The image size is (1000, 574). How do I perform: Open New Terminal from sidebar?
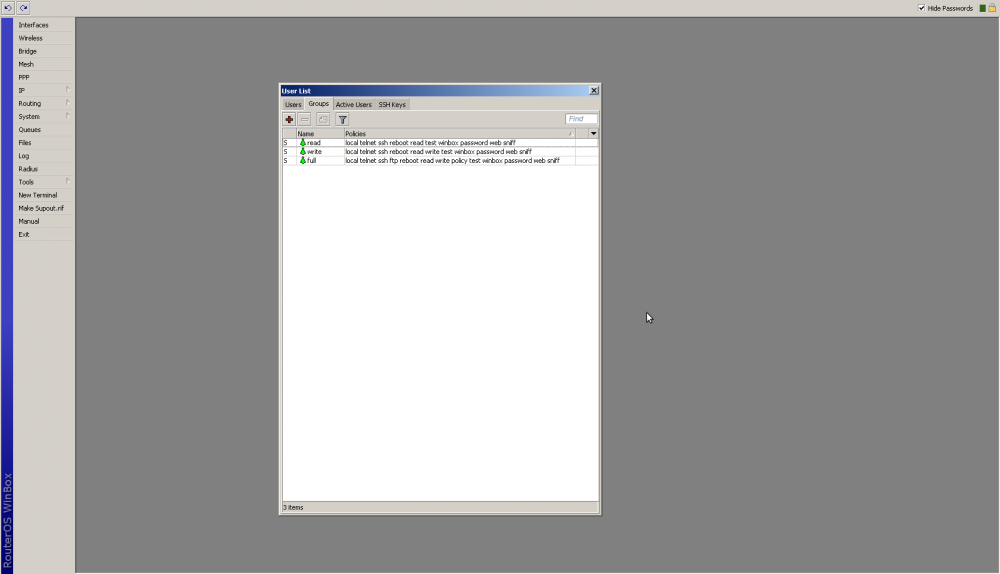38,195
